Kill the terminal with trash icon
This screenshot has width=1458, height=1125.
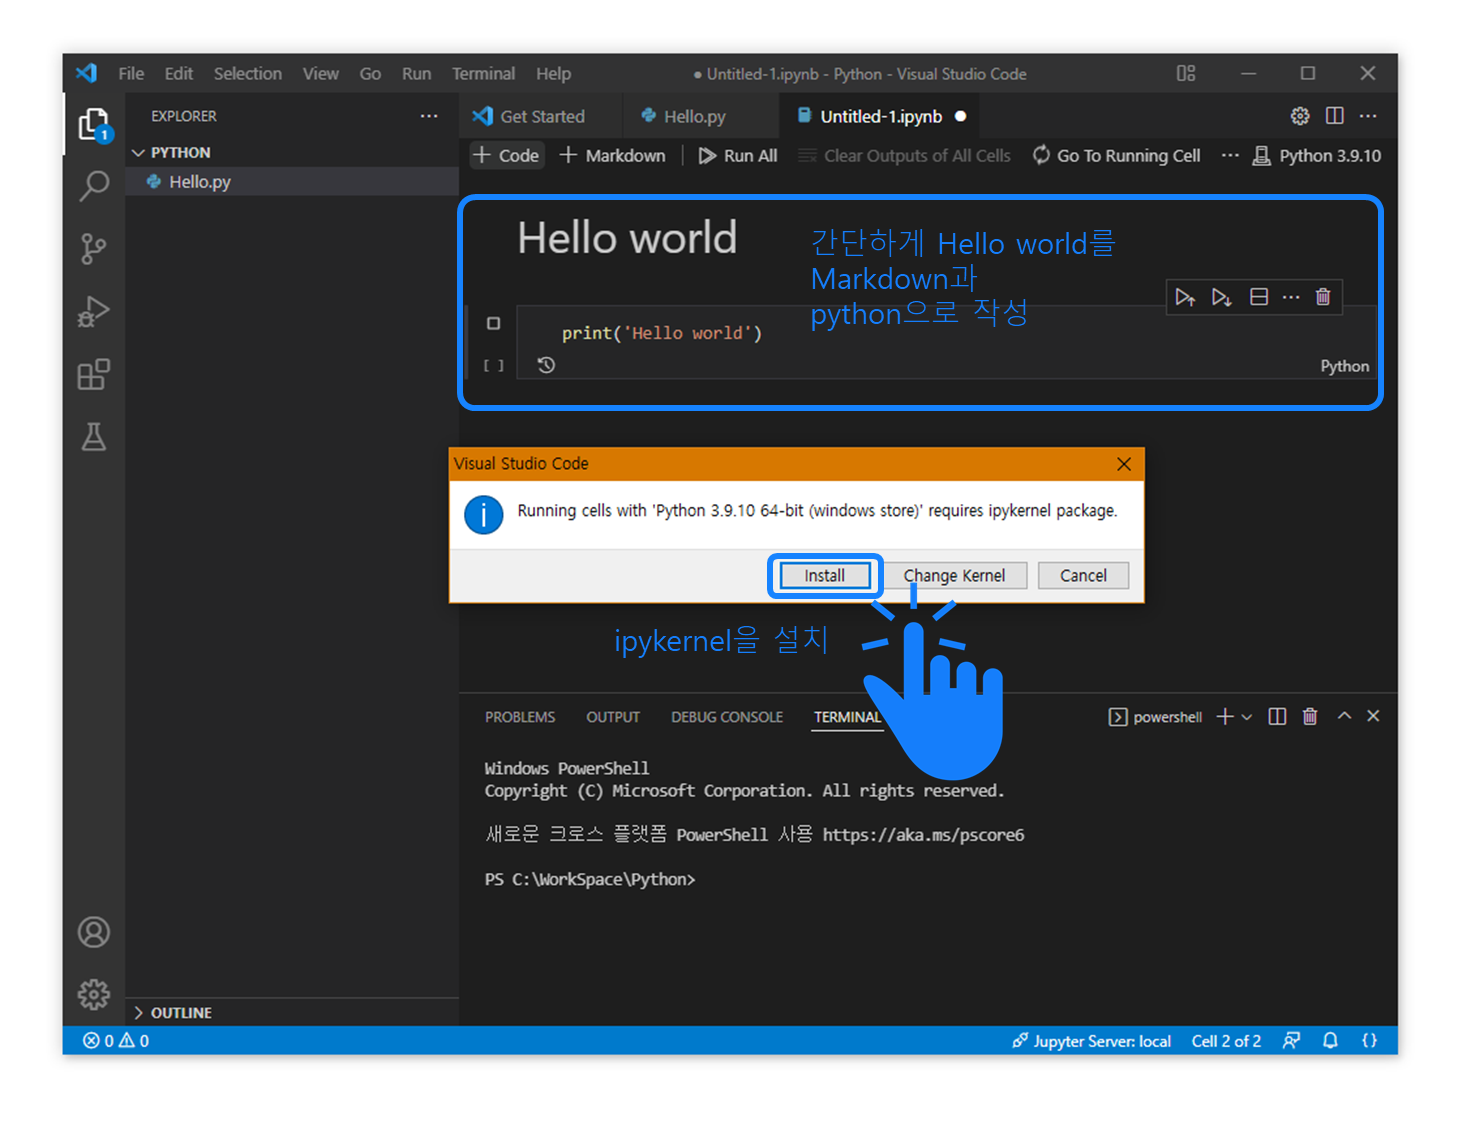1310,716
